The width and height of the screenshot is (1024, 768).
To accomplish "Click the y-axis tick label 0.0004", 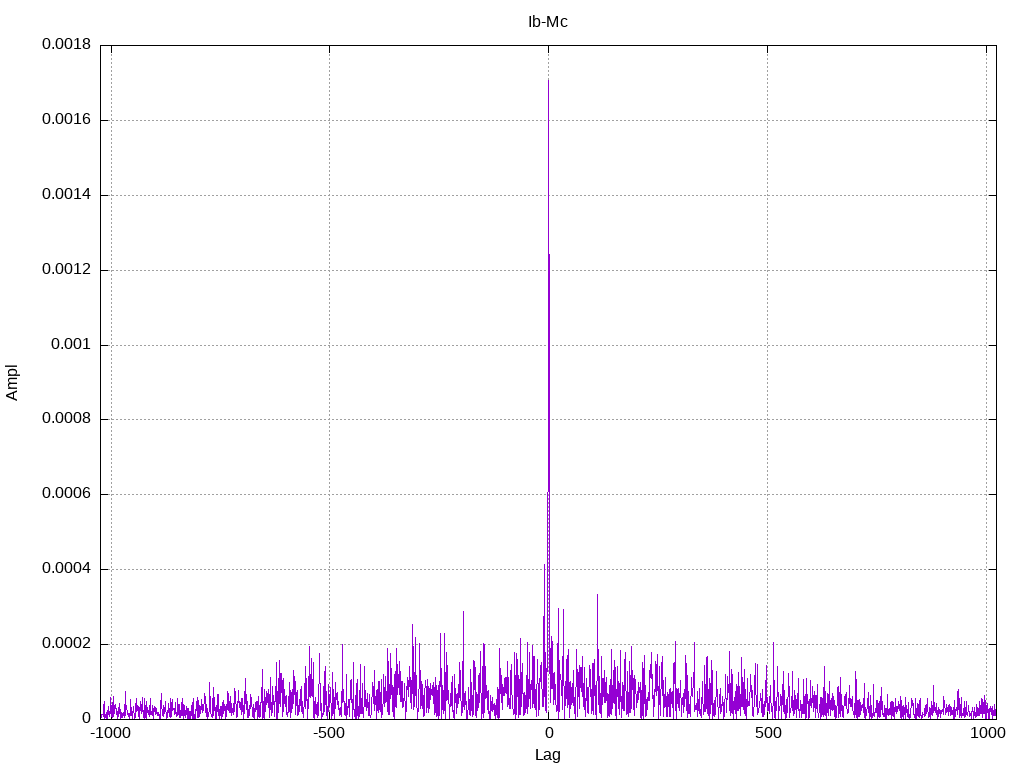I will tap(67, 569).
